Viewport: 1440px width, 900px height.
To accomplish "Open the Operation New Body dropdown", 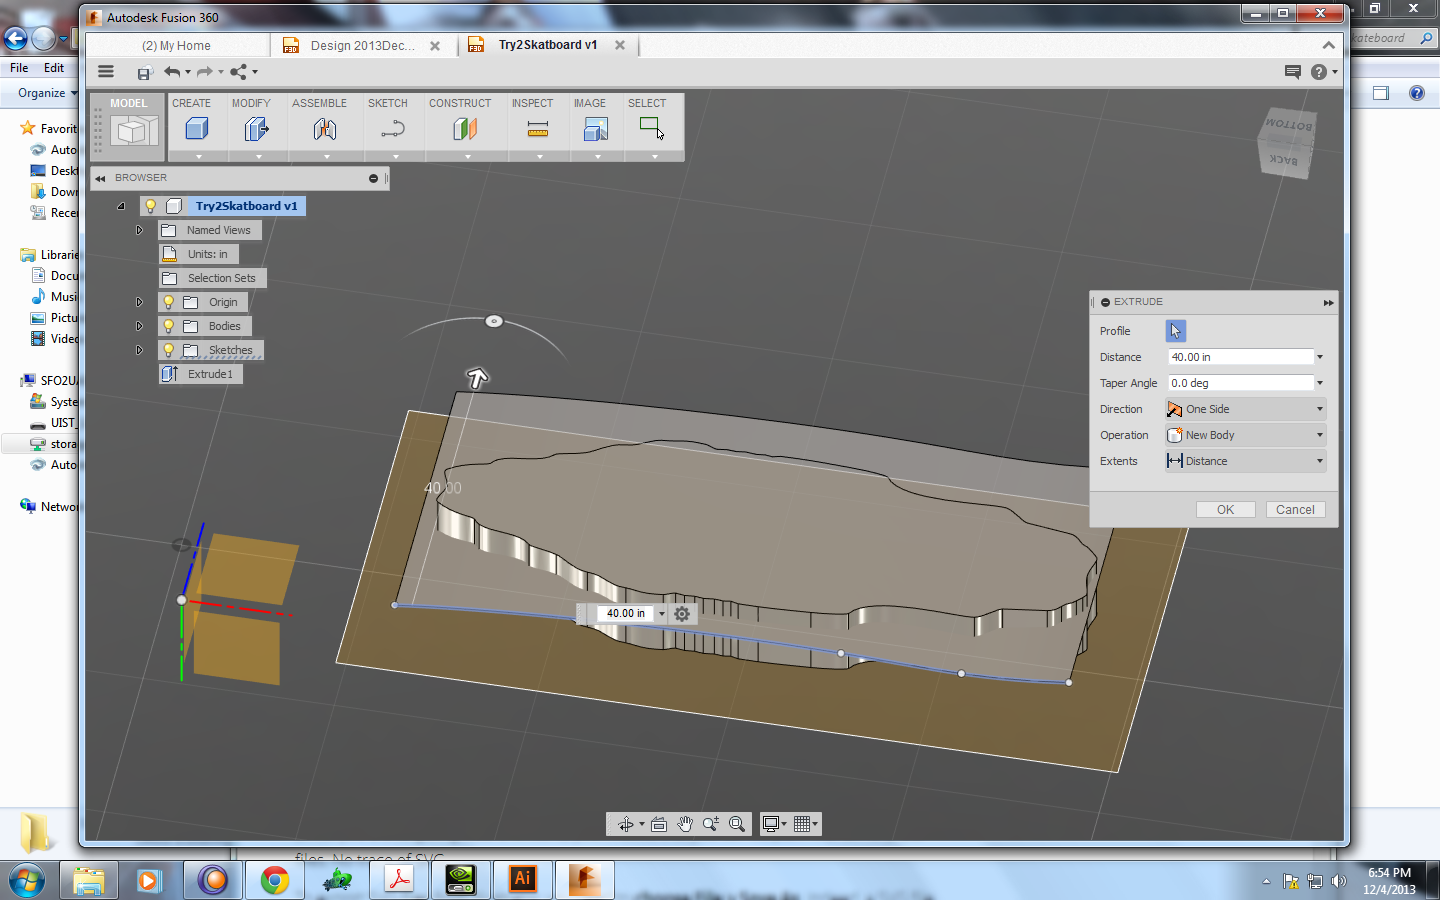I will [1245, 435].
